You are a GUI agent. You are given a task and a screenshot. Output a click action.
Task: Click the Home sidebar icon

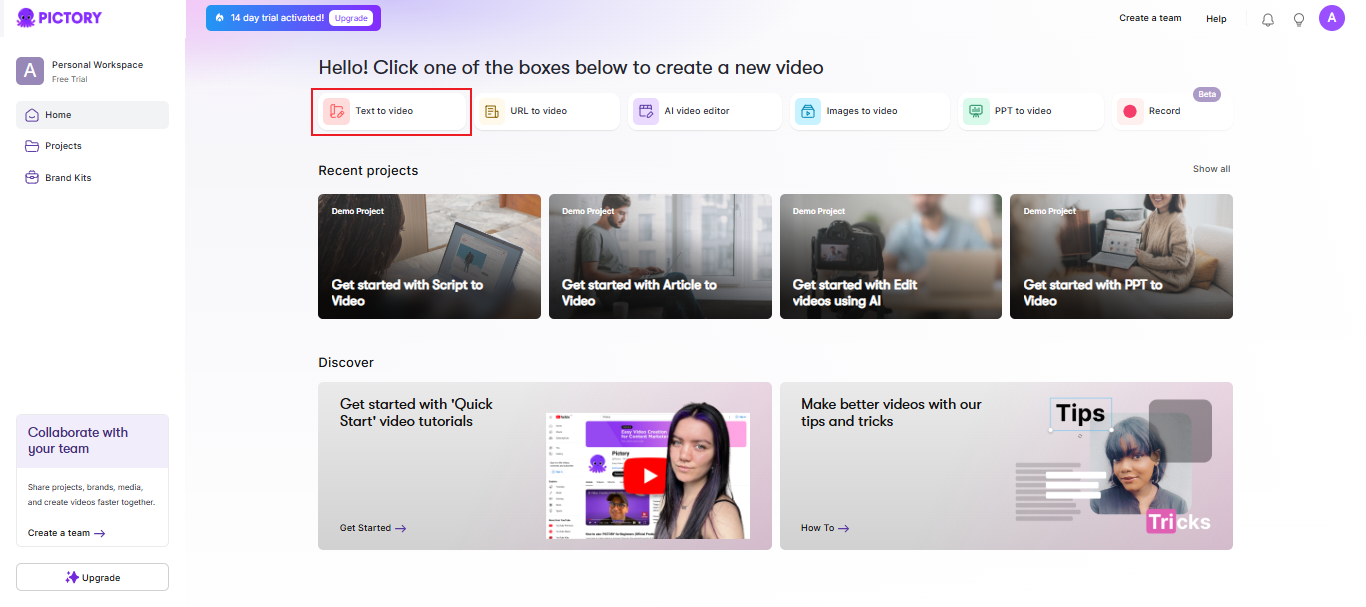click(x=32, y=115)
